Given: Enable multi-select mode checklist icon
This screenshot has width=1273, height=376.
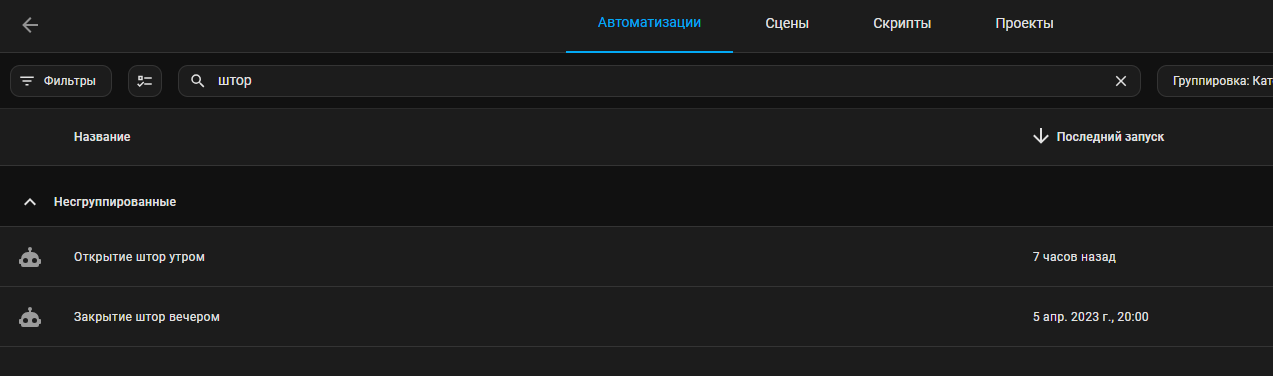Looking at the screenshot, I should (x=145, y=81).
